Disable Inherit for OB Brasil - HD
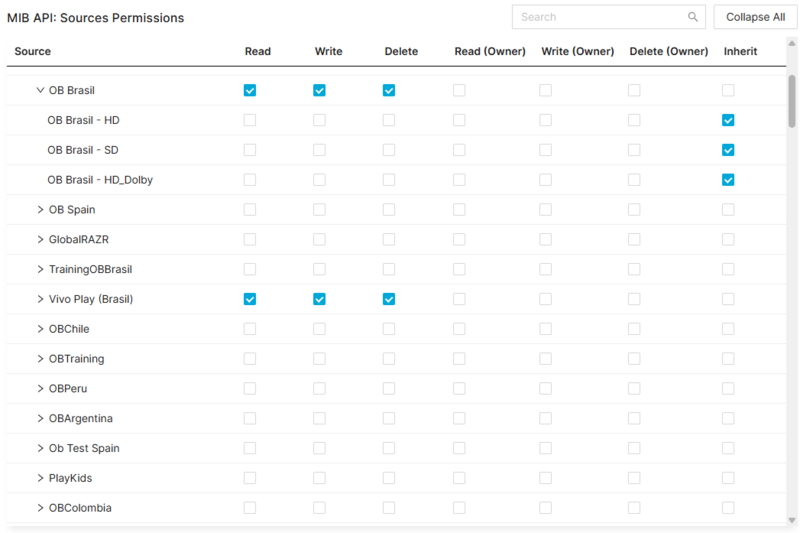Screen dimensions: 800x533 point(728,120)
